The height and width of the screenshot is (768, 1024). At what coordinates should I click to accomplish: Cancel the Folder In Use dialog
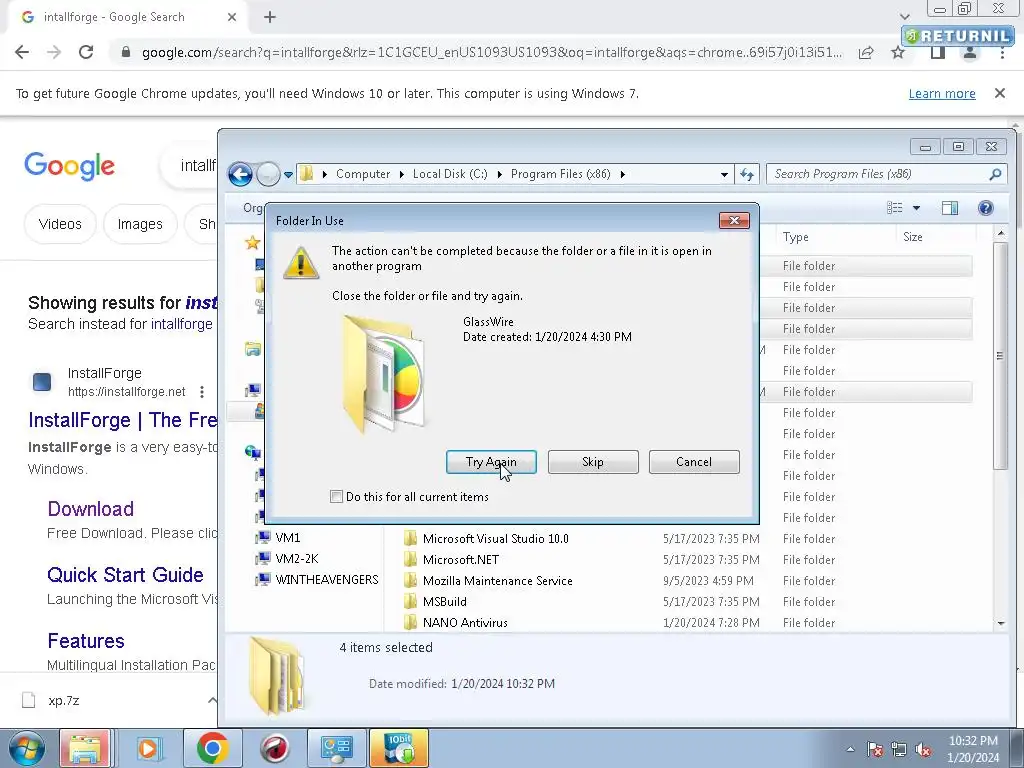pos(694,462)
